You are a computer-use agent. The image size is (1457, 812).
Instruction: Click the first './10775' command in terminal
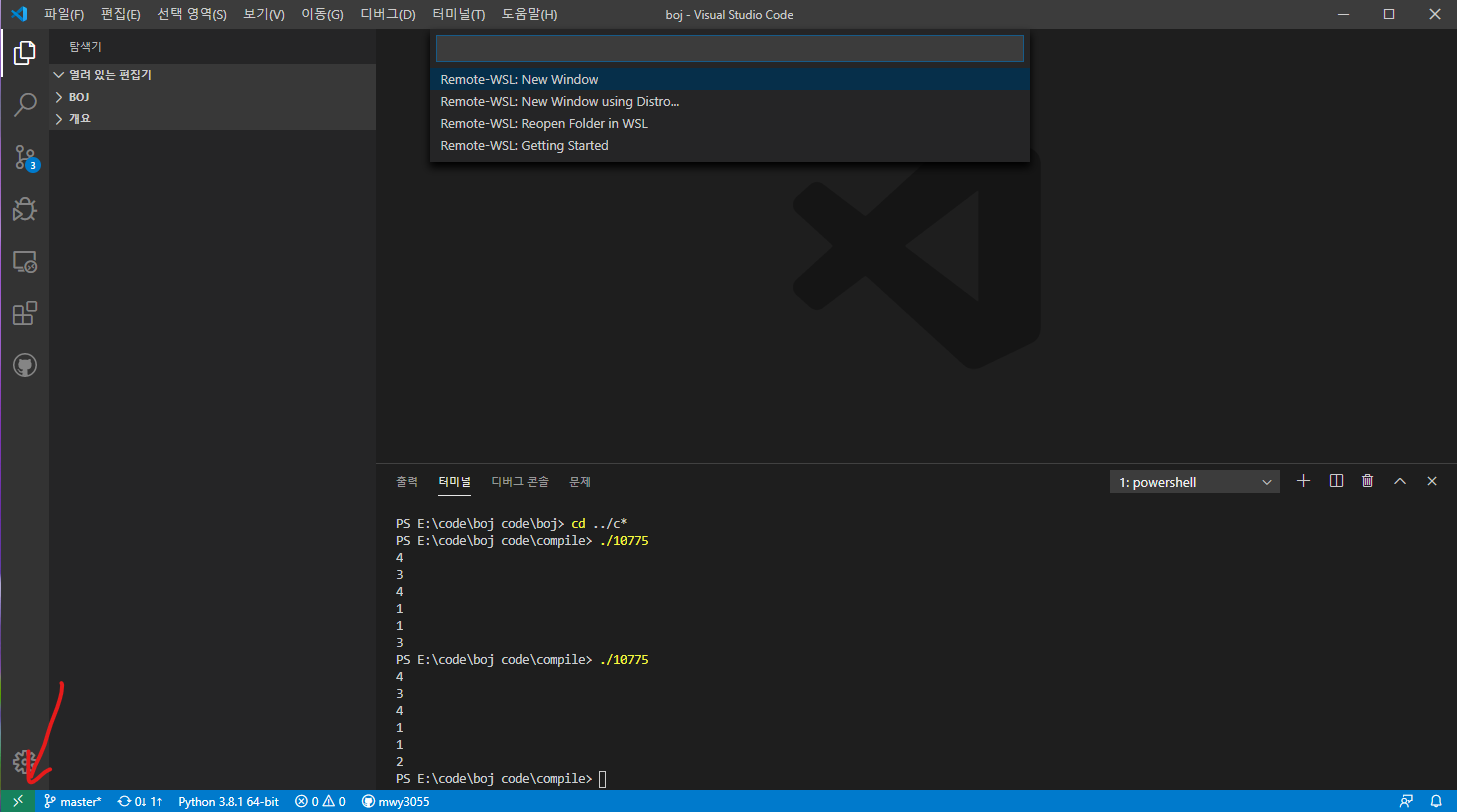click(x=624, y=541)
